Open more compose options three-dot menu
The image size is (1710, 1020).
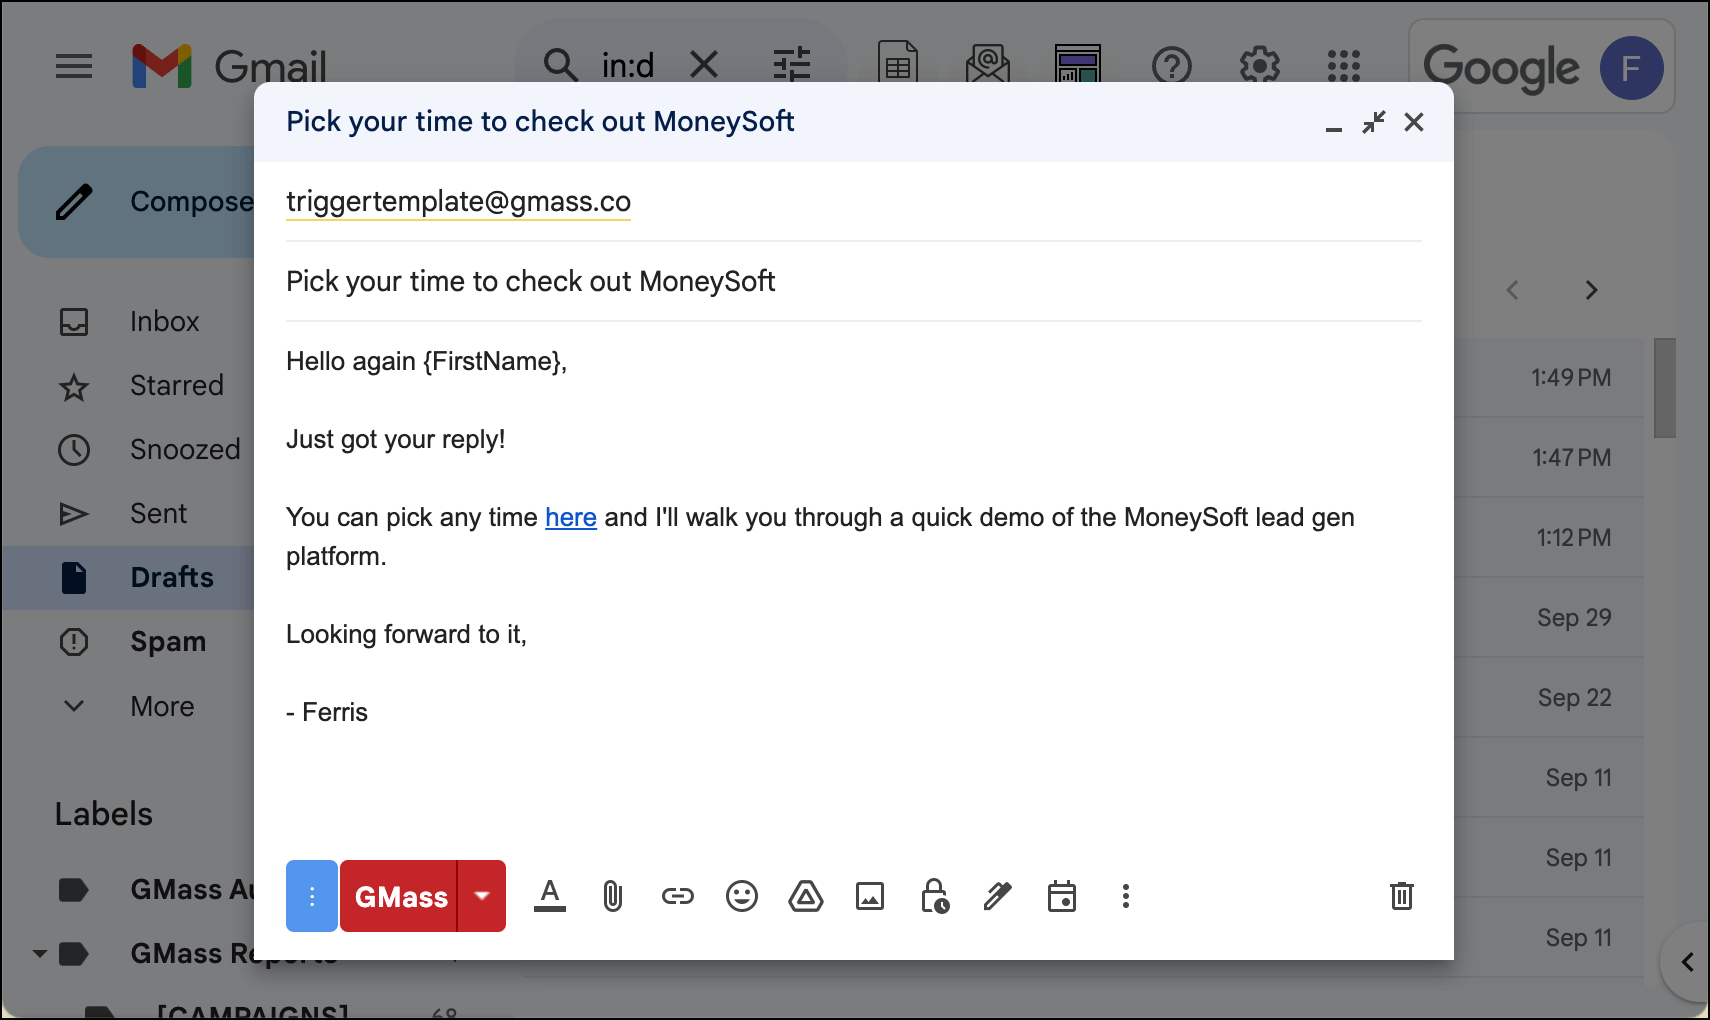point(1126,896)
